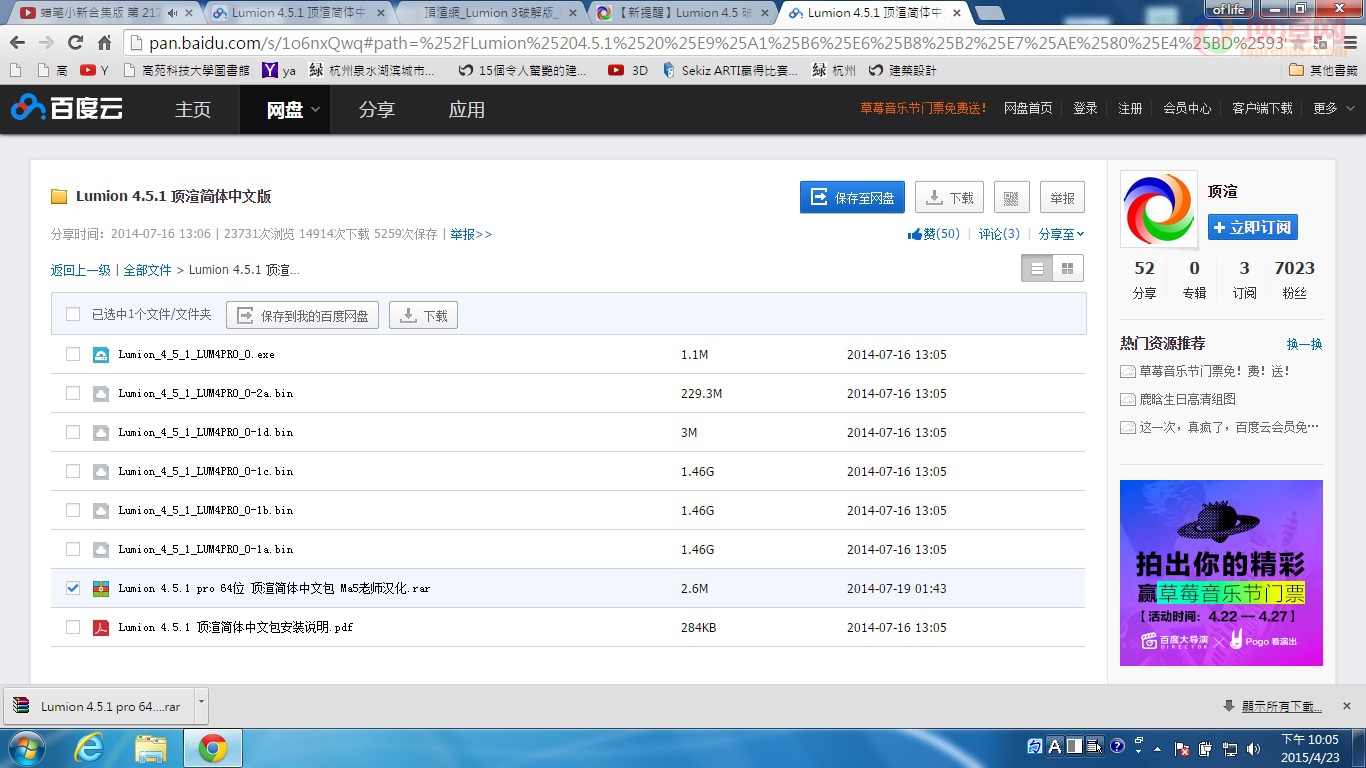
Task: Click the 顶渲 user avatar
Action: [x=1158, y=209]
